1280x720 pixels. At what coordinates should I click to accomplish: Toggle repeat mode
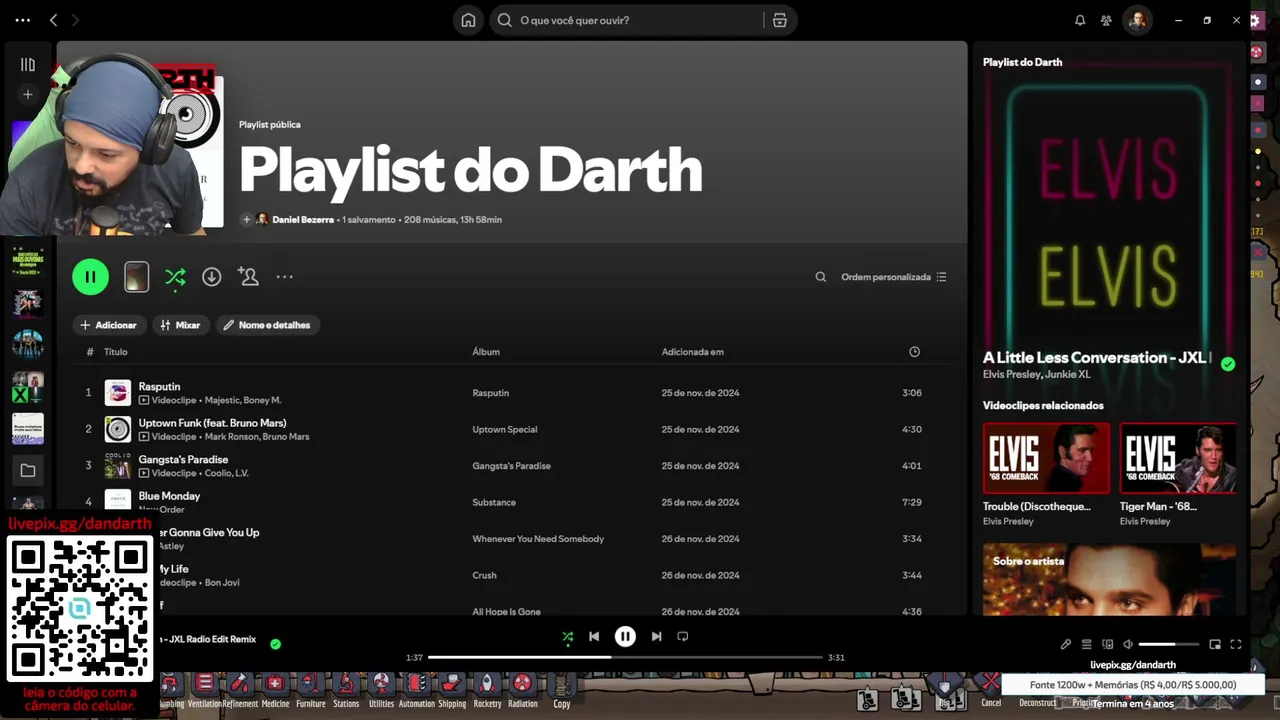pyautogui.click(x=683, y=636)
